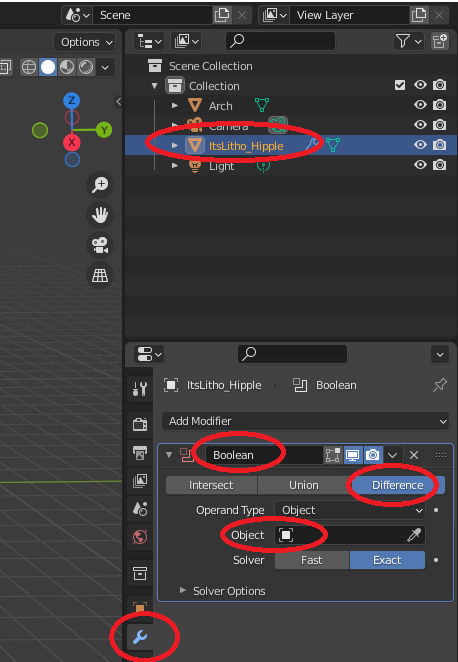Screen dimensions: 458x662
Task: Toggle X-ray mode in viewport header
Action: (5, 67)
